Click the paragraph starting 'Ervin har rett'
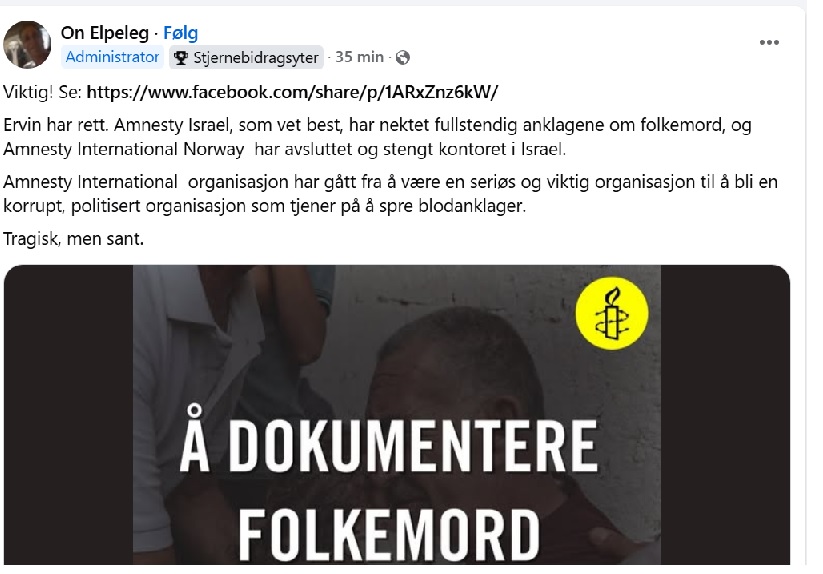The image size is (823, 574). click(377, 137)
